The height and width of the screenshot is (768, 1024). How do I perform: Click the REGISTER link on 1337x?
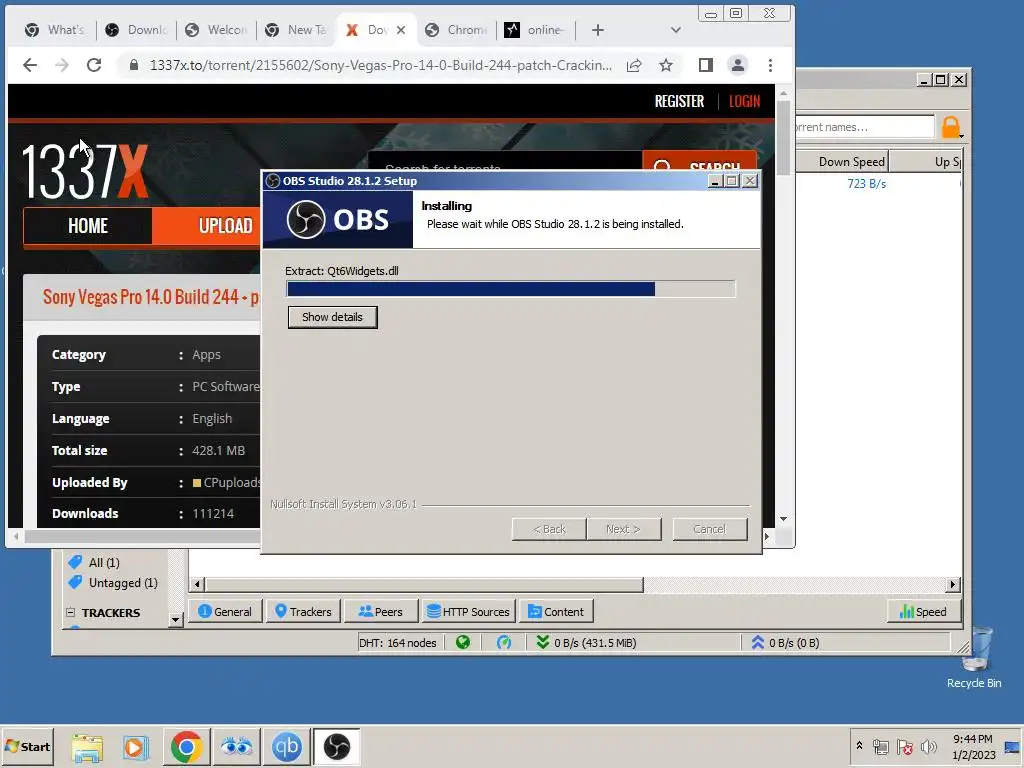679,101
